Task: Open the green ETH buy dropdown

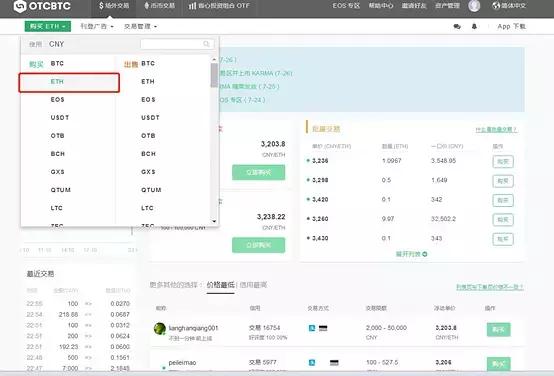Action: coord(48,27)
